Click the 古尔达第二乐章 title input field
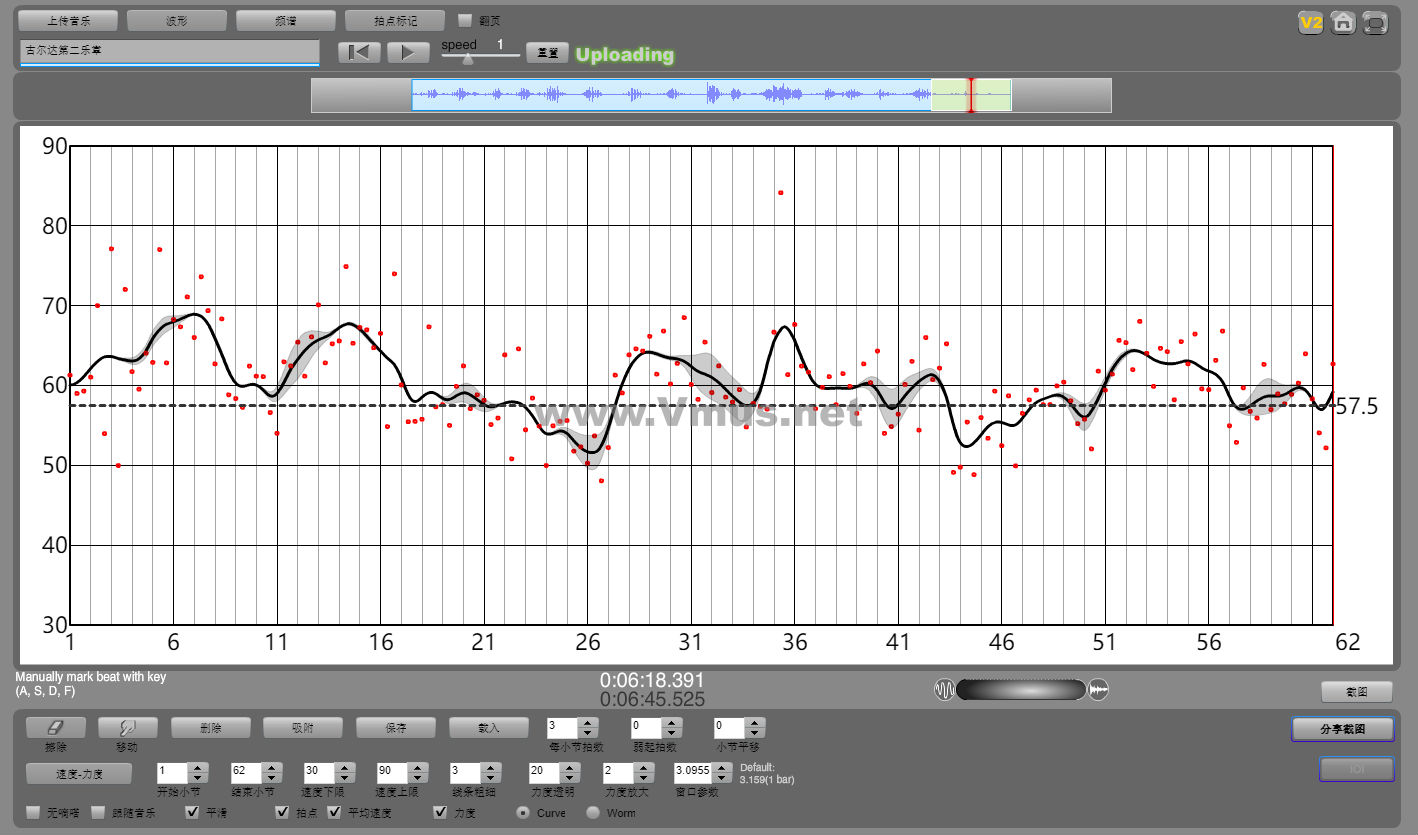The height and width of the screenshot is (835, 1418). point(169,51)
